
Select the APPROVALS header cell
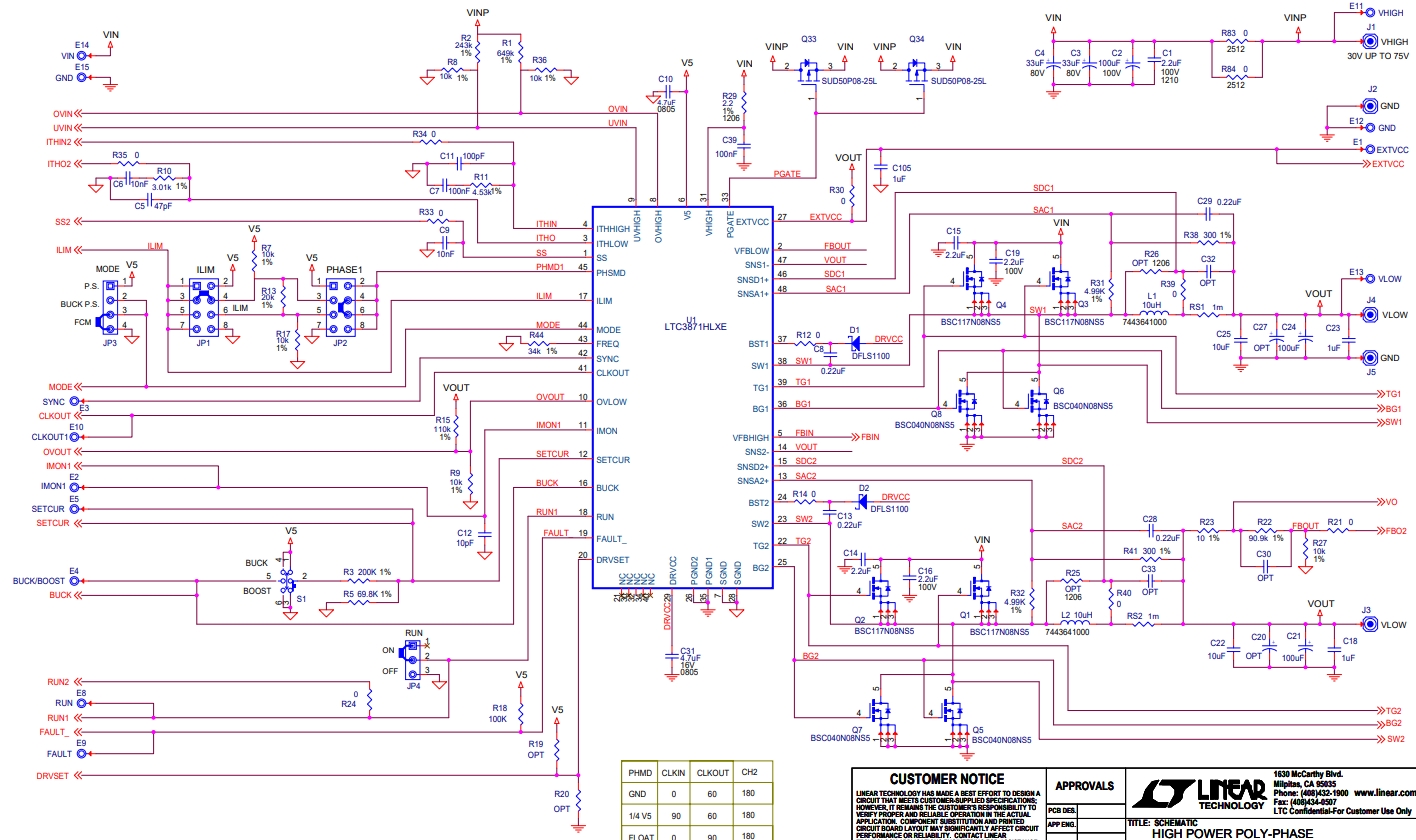coord(1085,785)
